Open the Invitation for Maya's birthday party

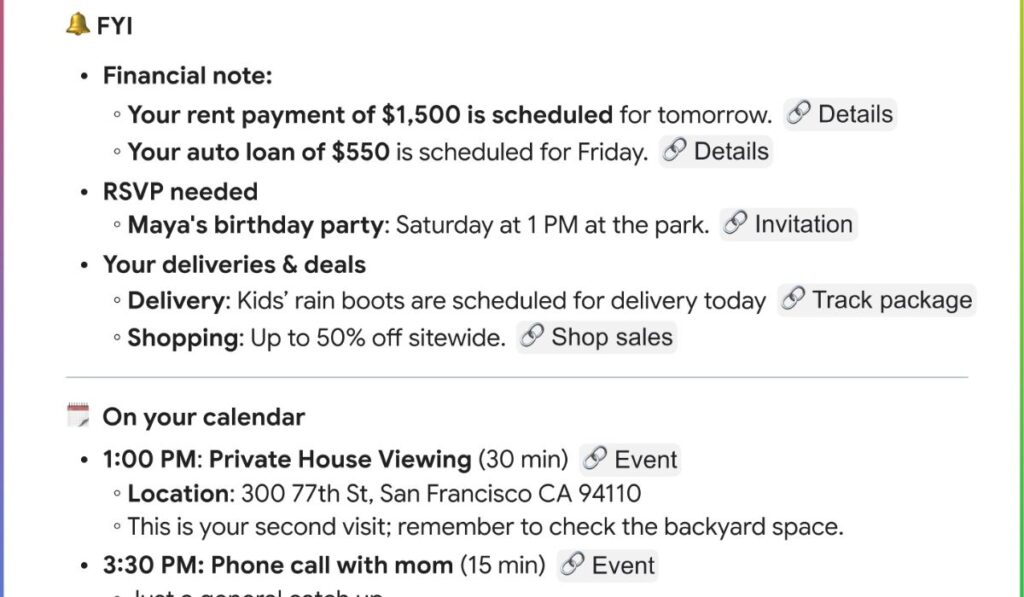point(788,224)
